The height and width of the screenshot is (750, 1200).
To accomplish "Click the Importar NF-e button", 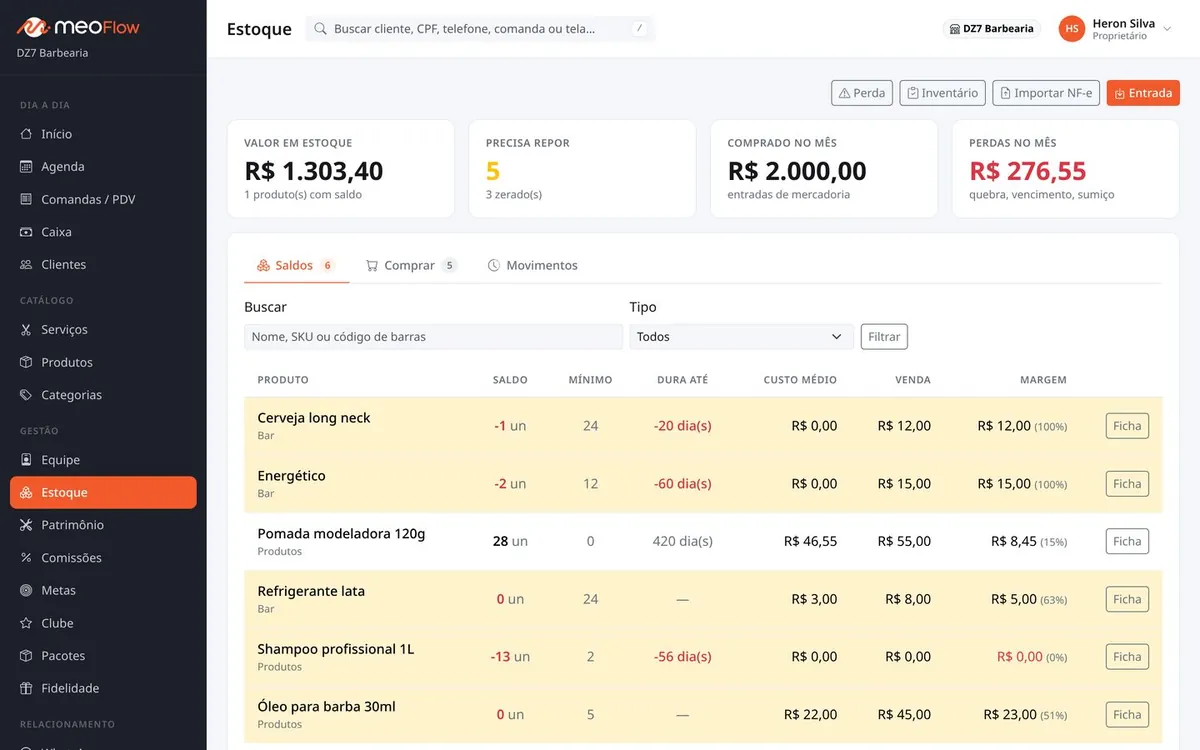I will pyautogui.click(x=1046, y=93).
